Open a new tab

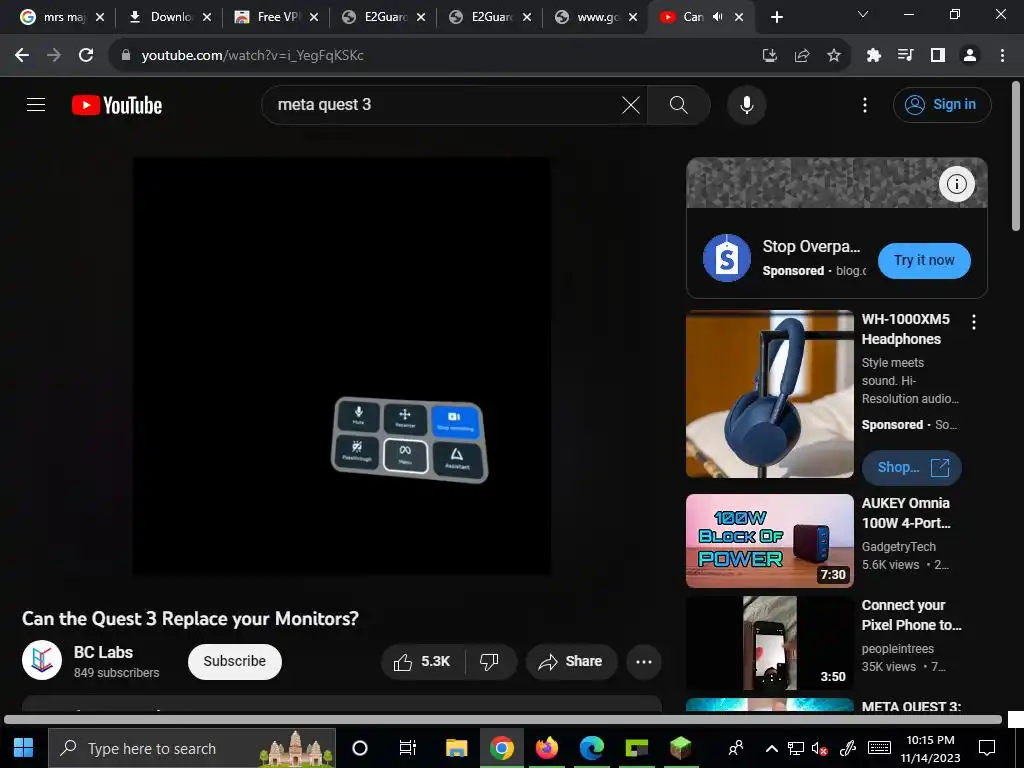click(x=776, y=17)
